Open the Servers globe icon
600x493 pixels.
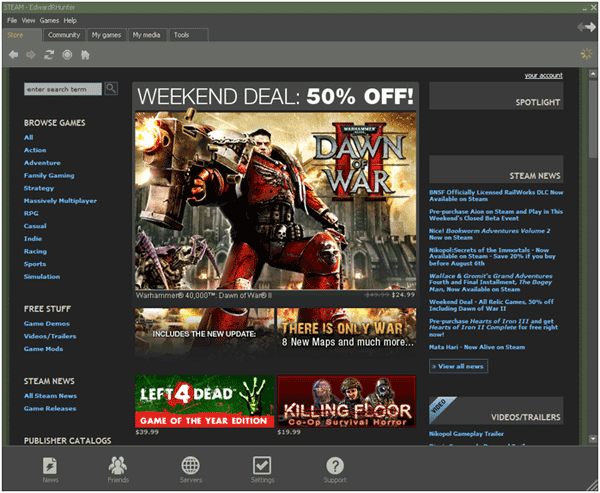[190, 470]
